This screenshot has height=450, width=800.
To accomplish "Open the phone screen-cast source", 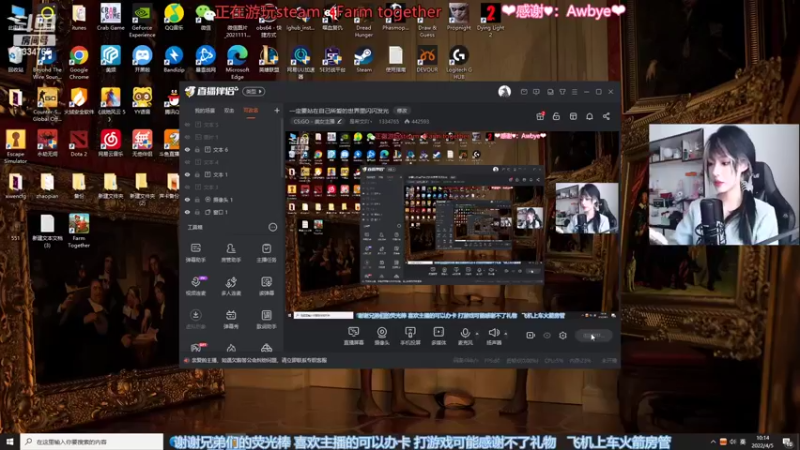I will [x=410, y=336].
